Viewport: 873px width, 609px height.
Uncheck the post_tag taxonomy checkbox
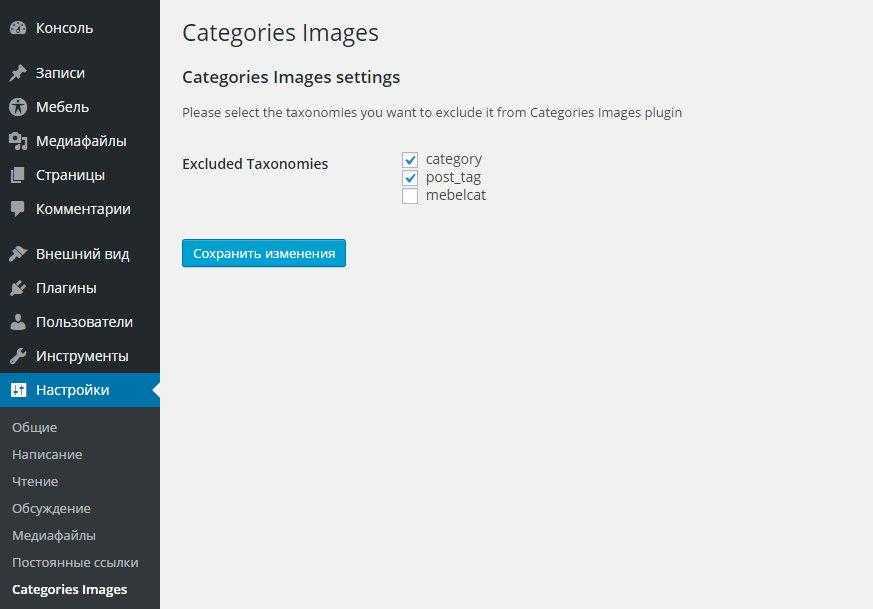click(410, 178)
